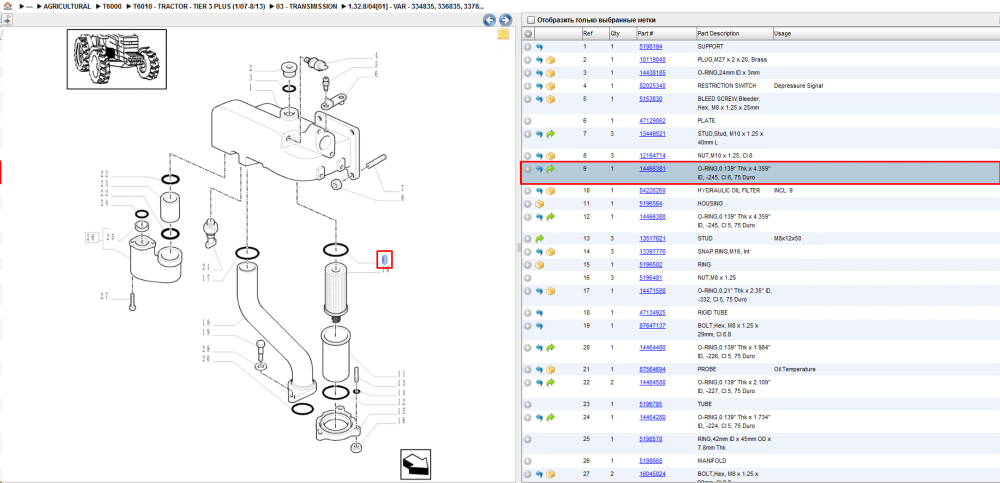Select 'HYDRAULIC OIL FILTER' description text
The width and height of the screenshot is (1000, 483).
(728, 191)
